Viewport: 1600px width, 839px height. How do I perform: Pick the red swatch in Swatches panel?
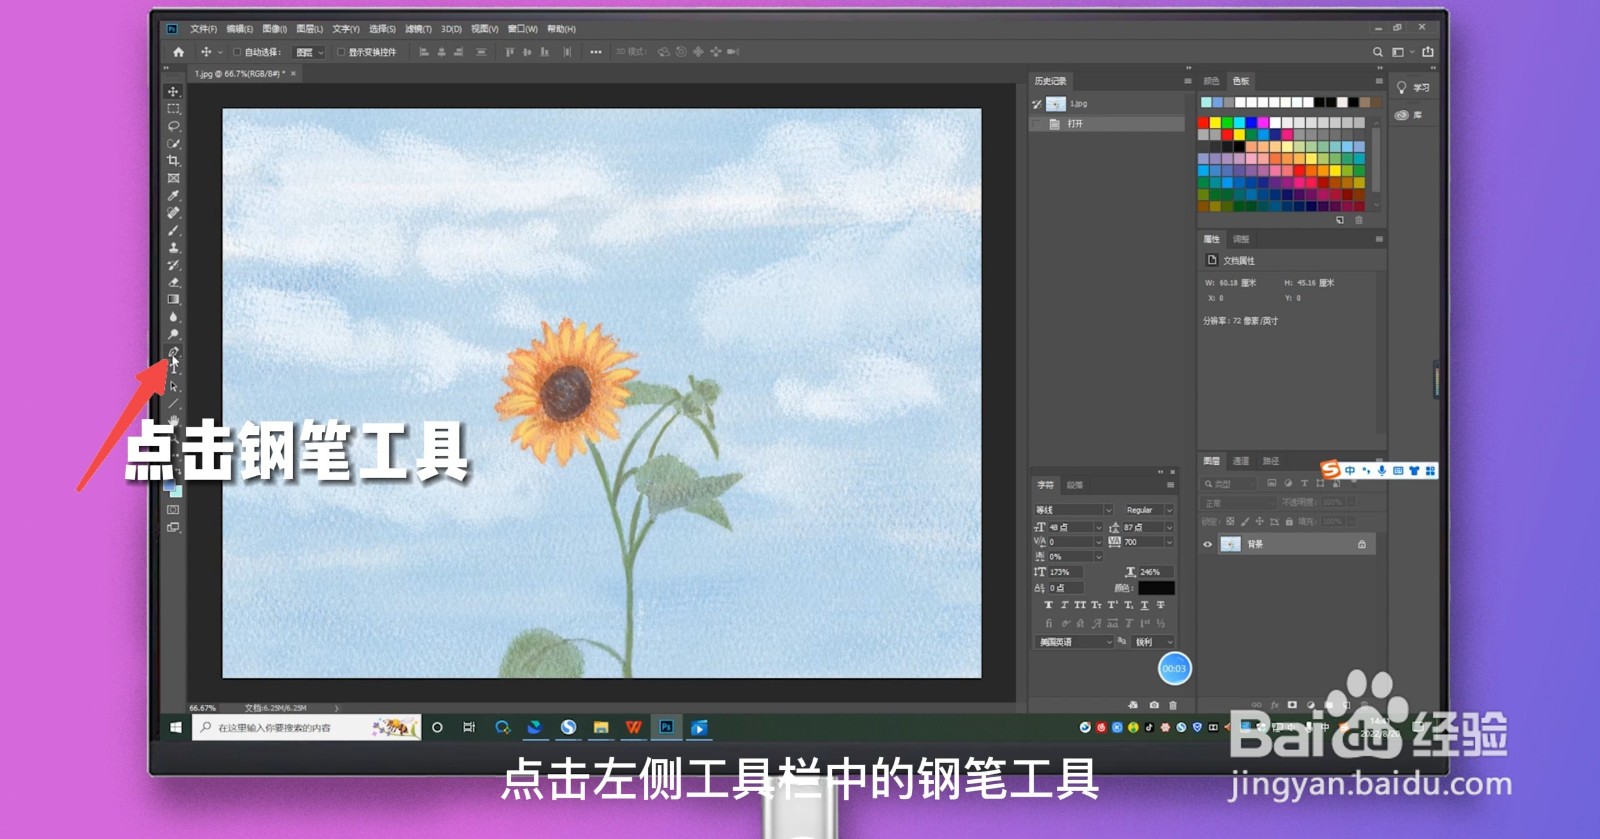coord(1204,123)
